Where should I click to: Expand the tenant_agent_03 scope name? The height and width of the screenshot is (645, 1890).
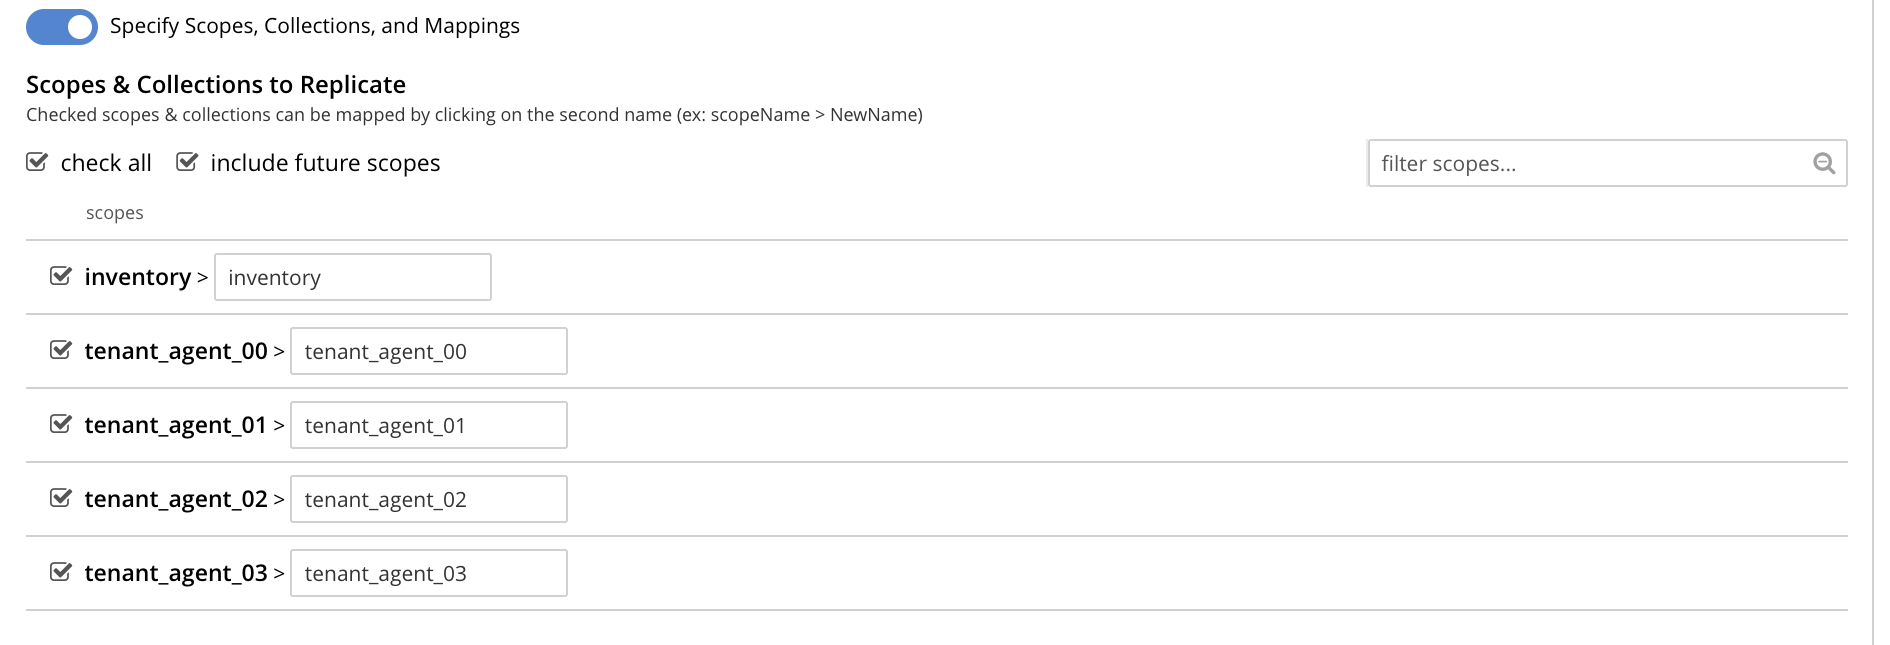pos(176,573)
